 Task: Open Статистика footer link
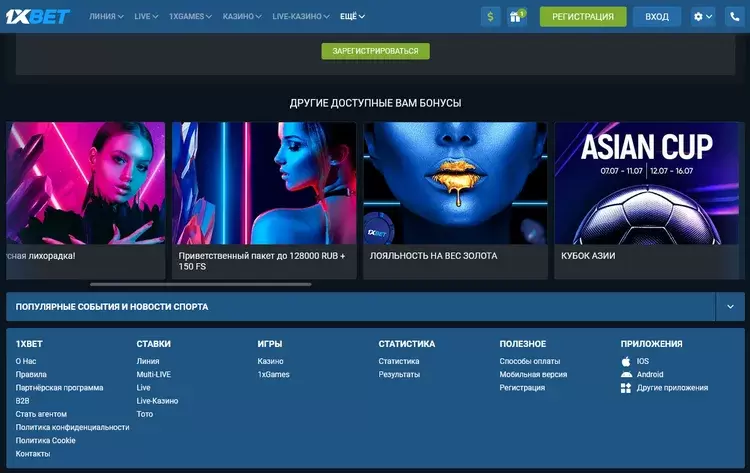point(399,361)
